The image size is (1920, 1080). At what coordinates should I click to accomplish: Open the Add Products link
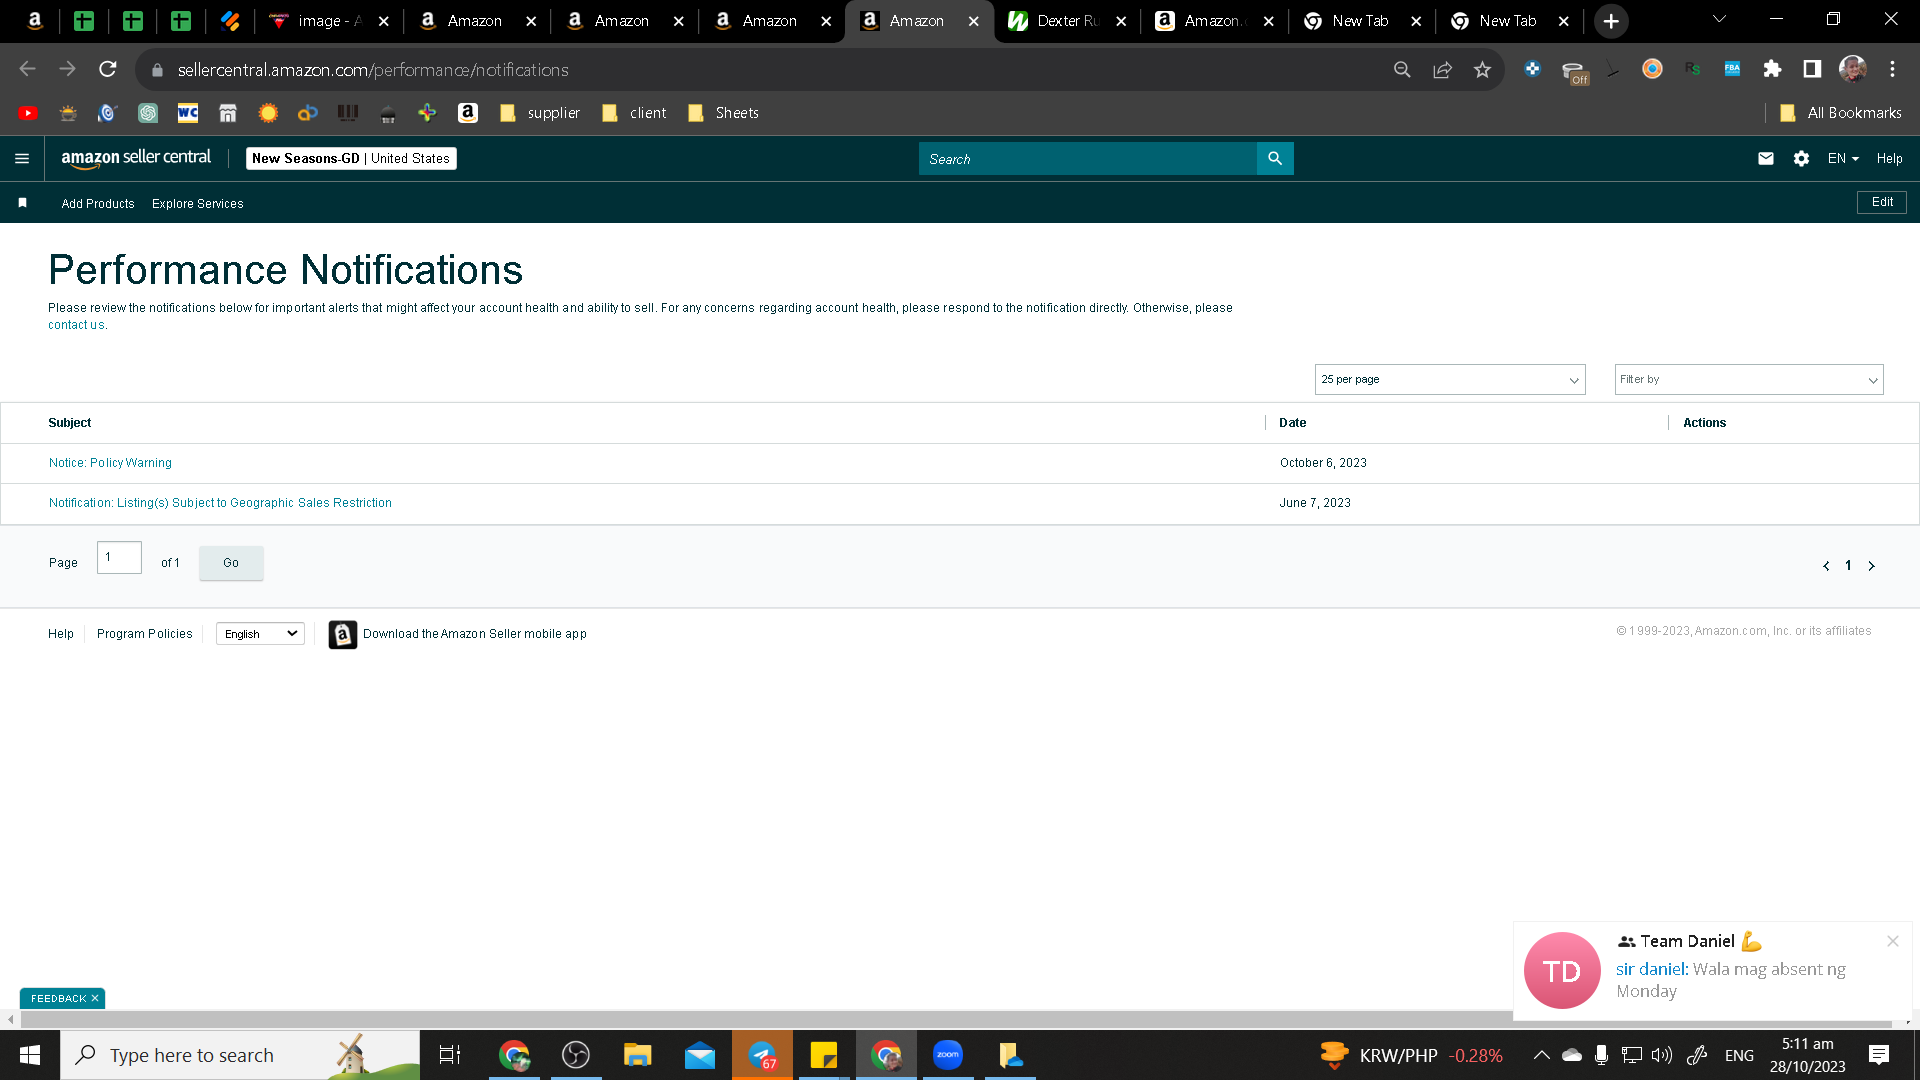(98, 204)
